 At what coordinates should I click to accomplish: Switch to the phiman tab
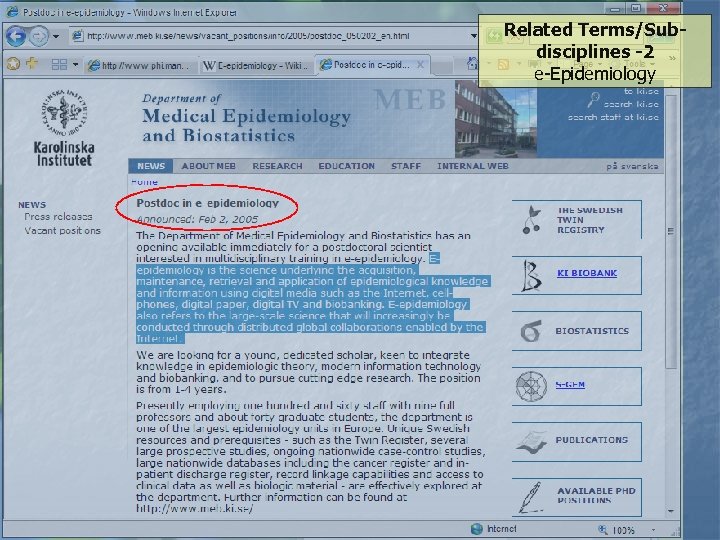coord(141,66)
